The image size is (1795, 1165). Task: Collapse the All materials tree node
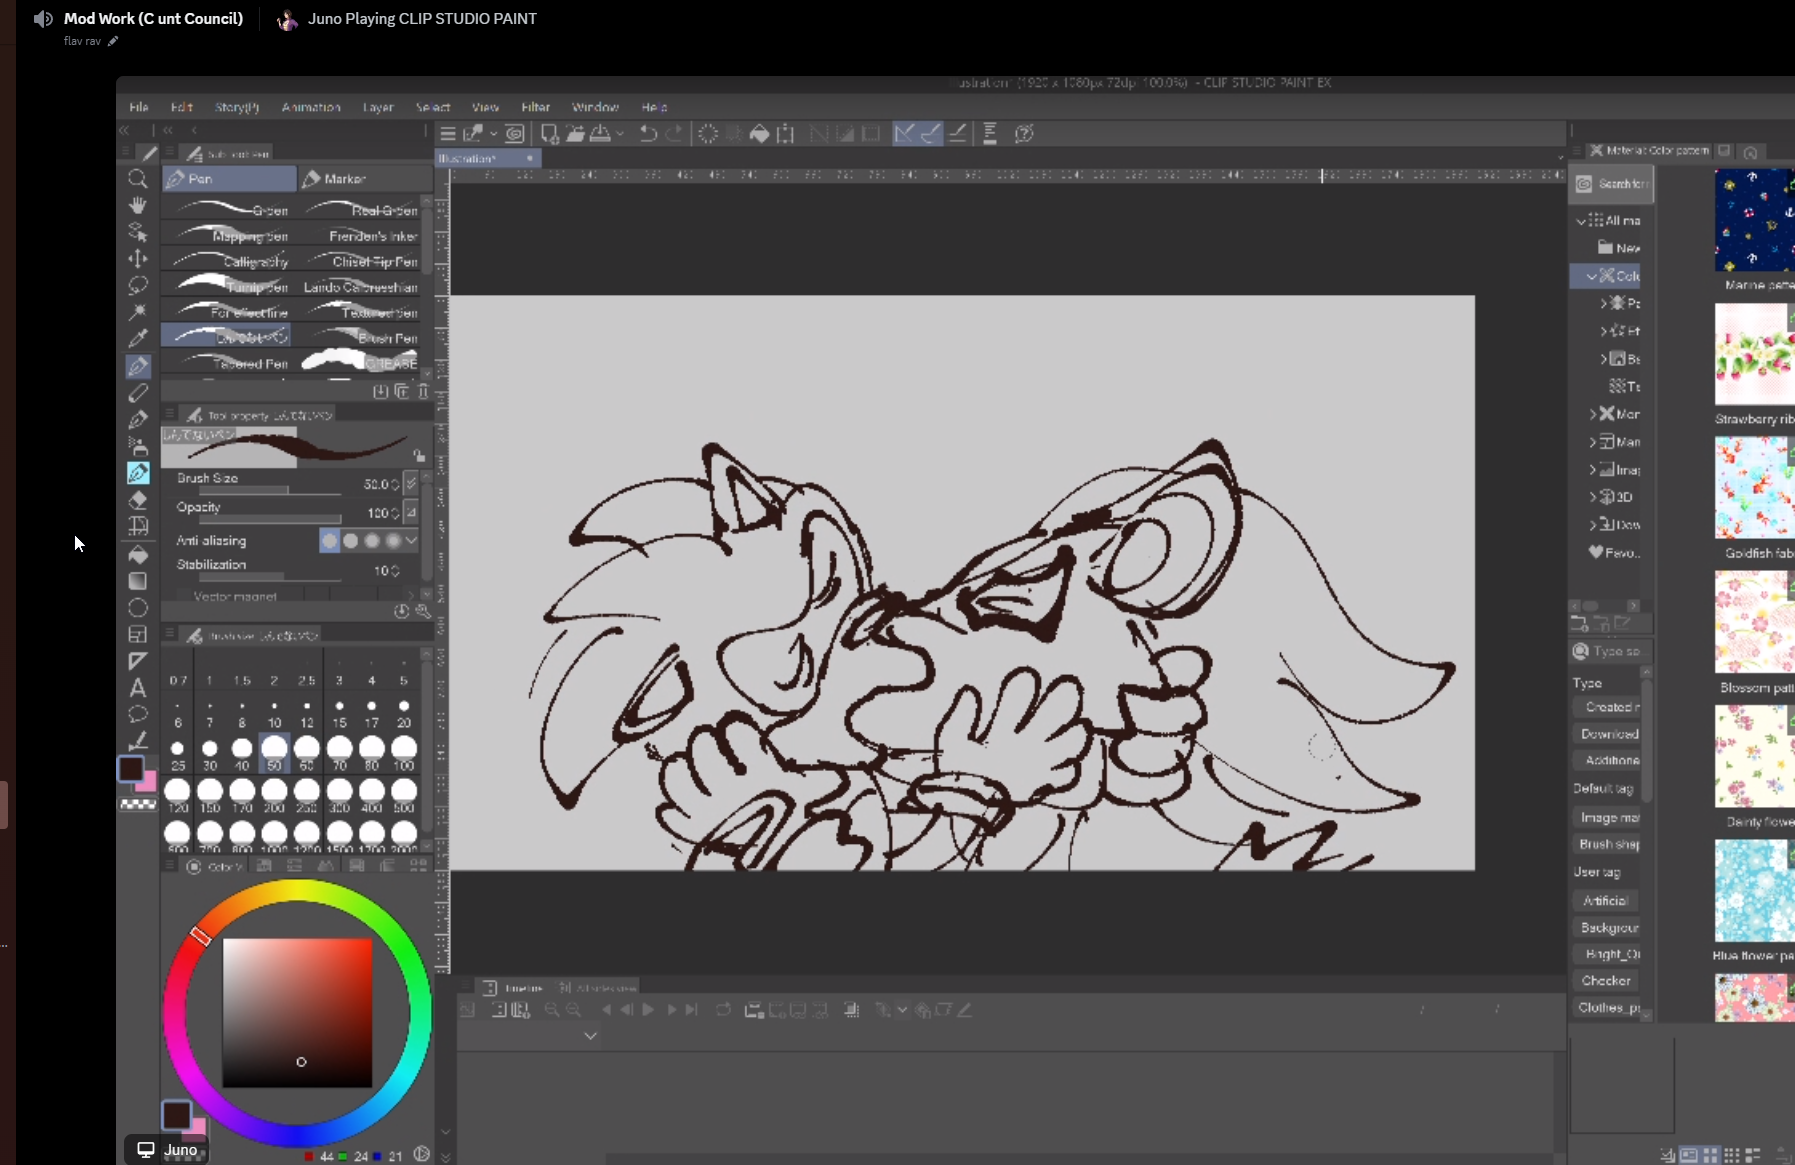[1581, 221]
